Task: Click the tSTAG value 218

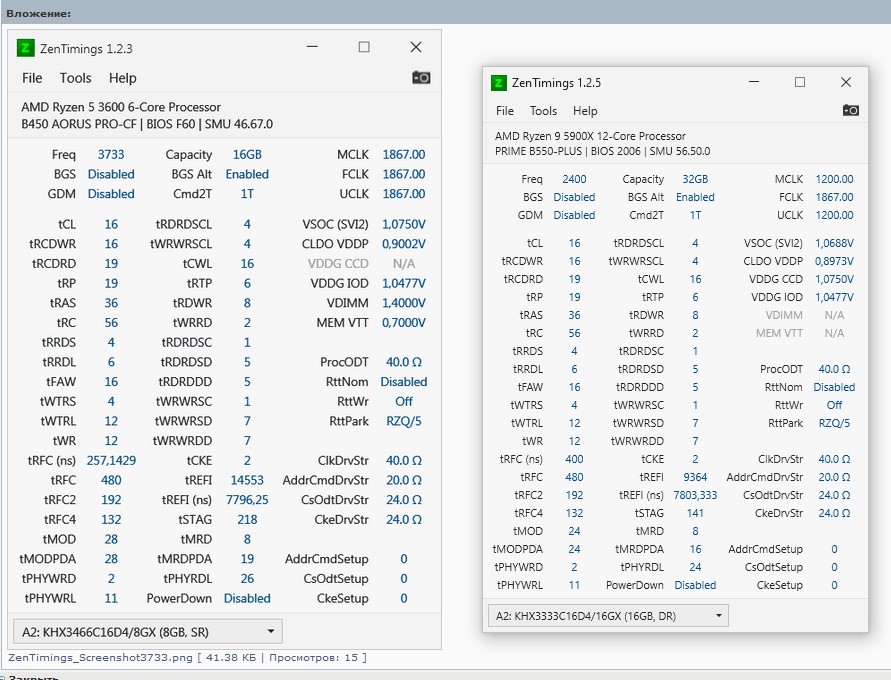Action: tap(247, 519)
